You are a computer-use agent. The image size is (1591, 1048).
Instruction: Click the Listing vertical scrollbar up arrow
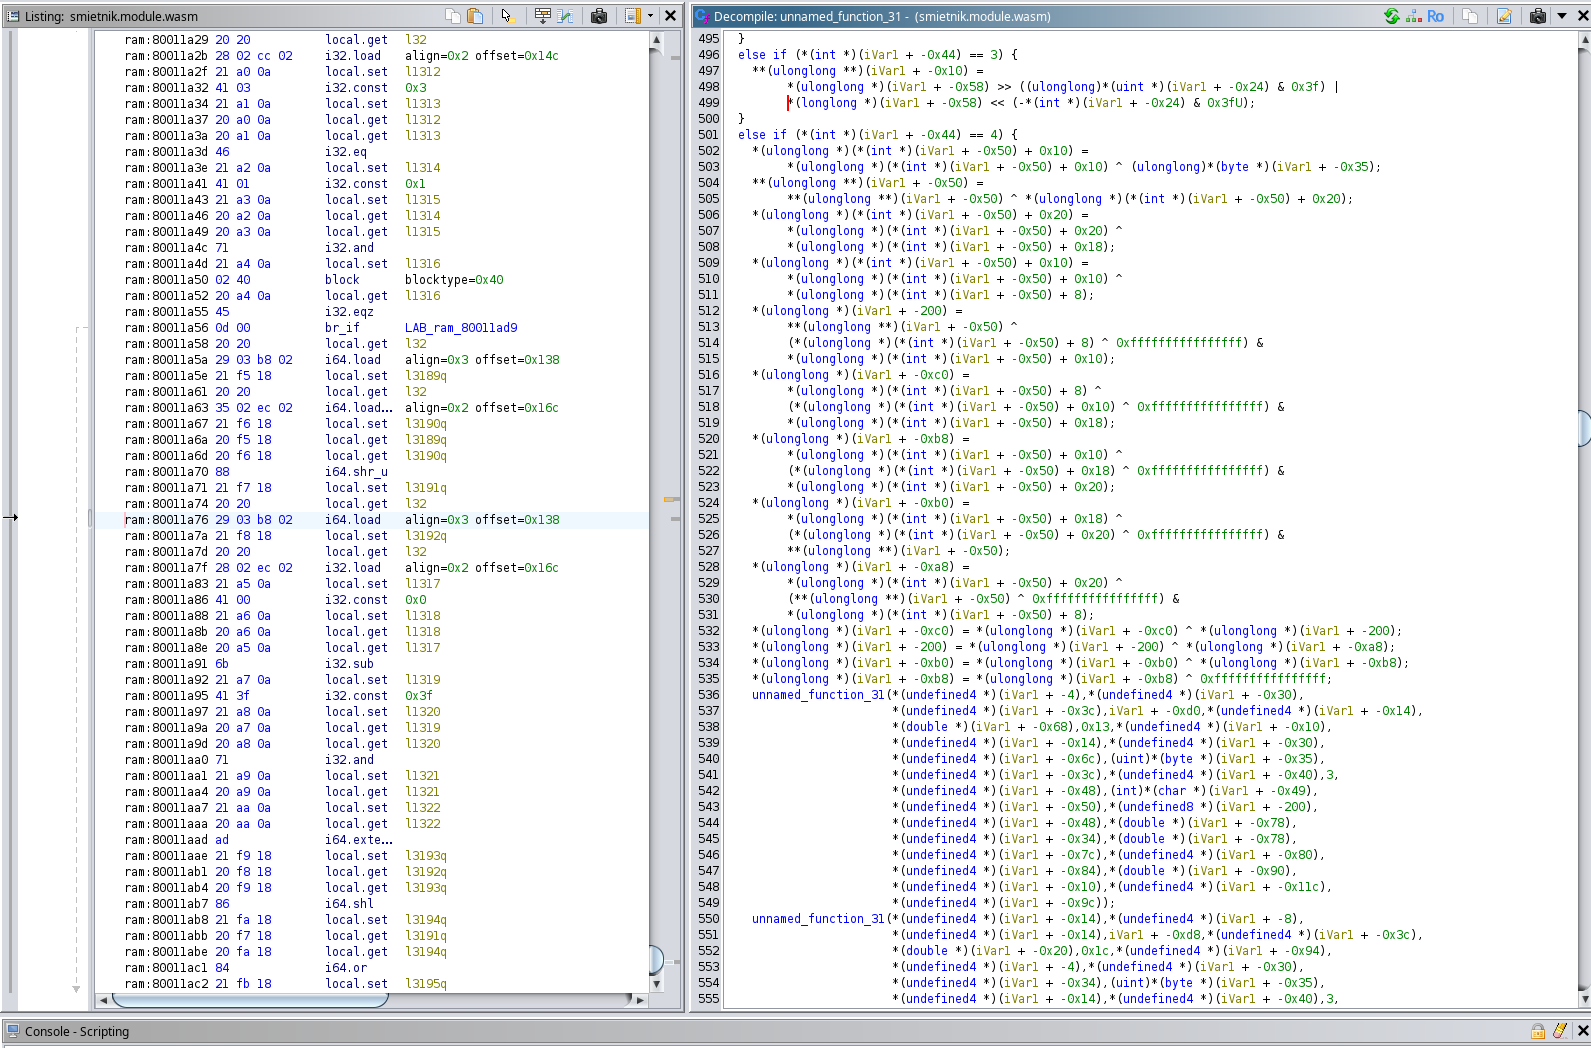click(x=657, y=40)
